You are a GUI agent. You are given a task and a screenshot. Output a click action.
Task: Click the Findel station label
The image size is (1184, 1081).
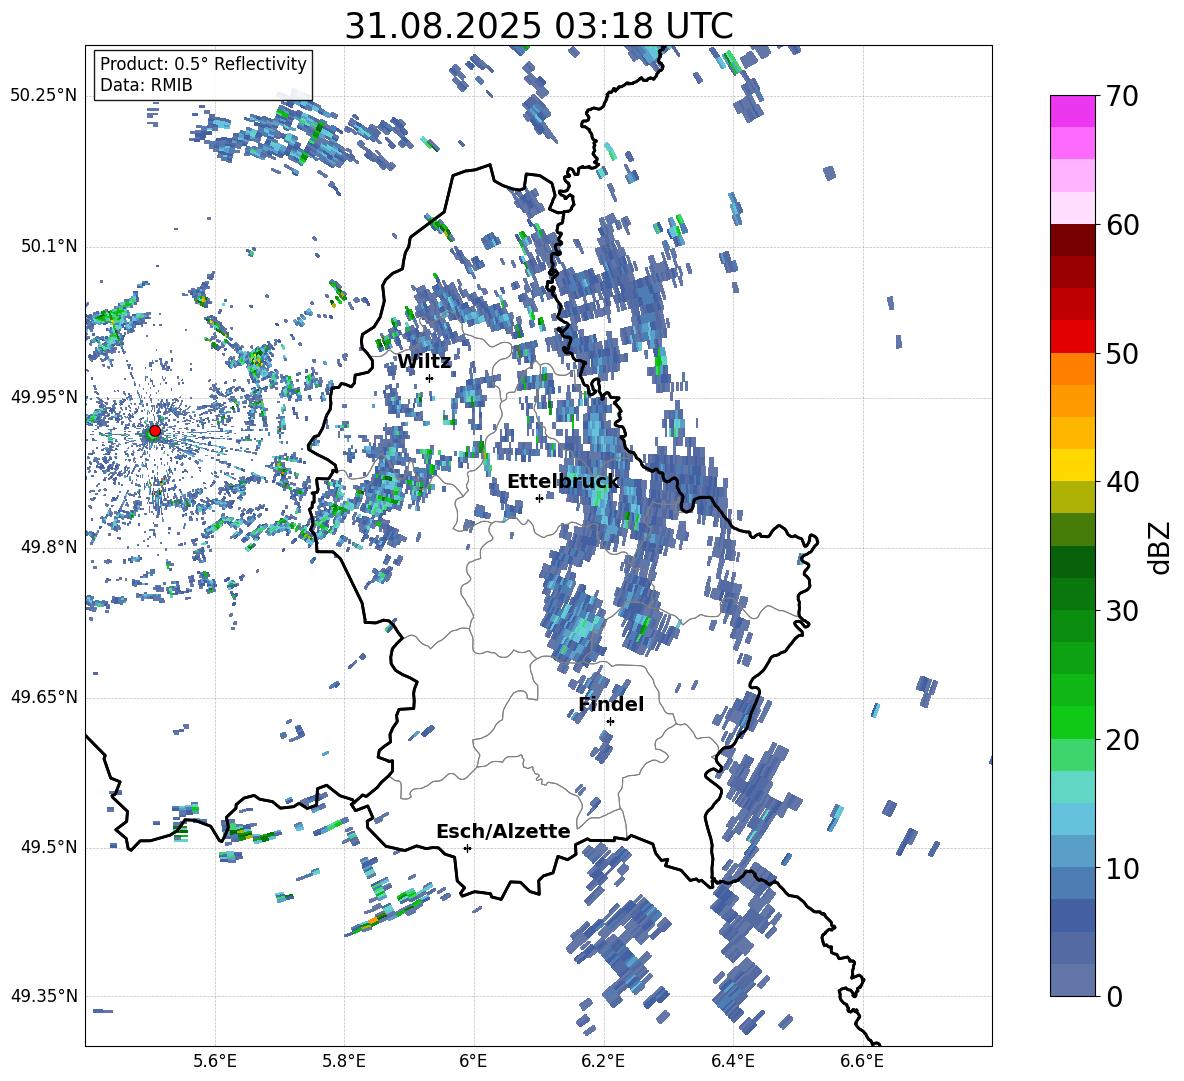tap(611, 704)
